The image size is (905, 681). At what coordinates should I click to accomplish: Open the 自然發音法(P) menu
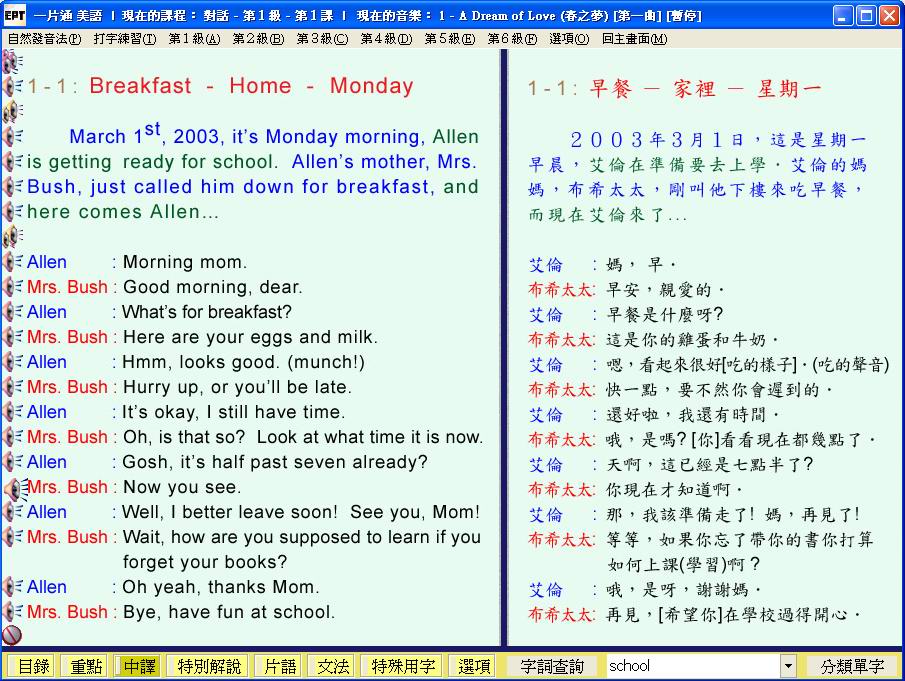coord(44,39)
